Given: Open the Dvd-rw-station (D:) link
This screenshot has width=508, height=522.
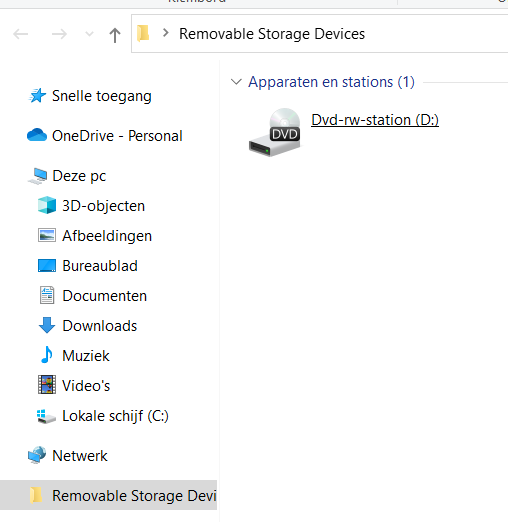Looking at the screenshot, I should pos(375,120).
